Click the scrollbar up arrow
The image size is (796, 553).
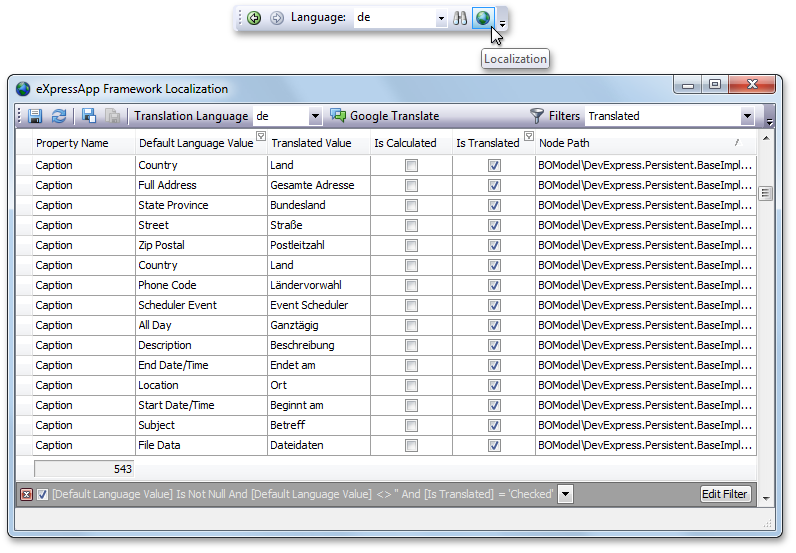[x=766, y=138]
